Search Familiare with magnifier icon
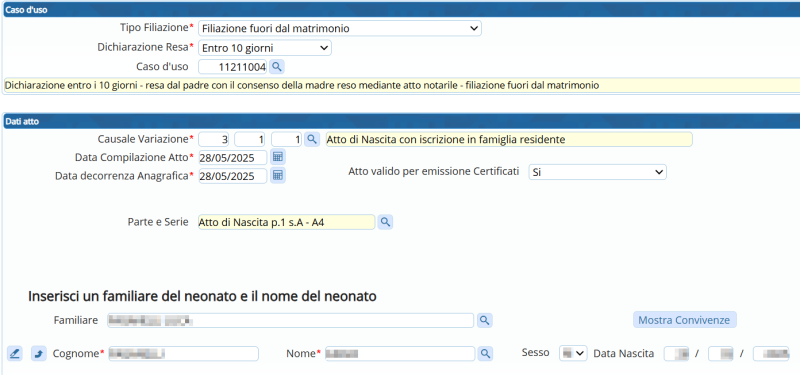 click(x=485, y=320)
